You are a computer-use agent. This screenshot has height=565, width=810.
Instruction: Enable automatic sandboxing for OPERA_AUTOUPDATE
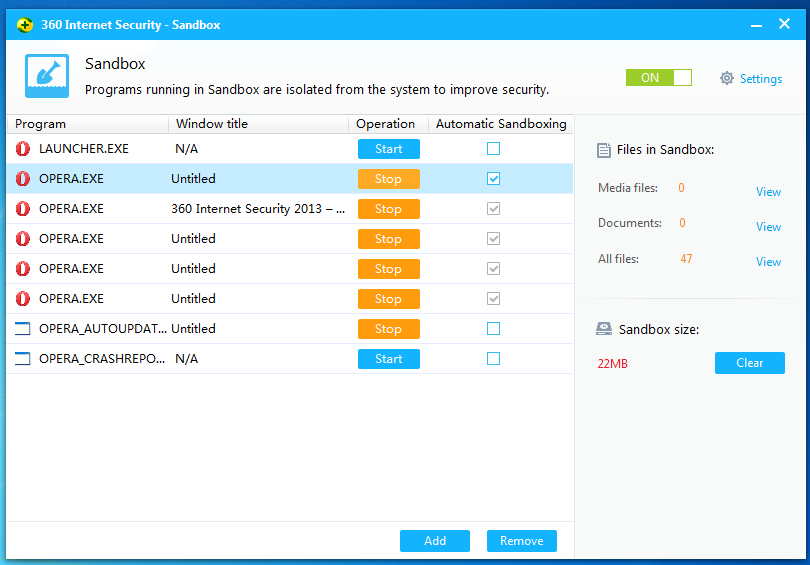[493, 328]
